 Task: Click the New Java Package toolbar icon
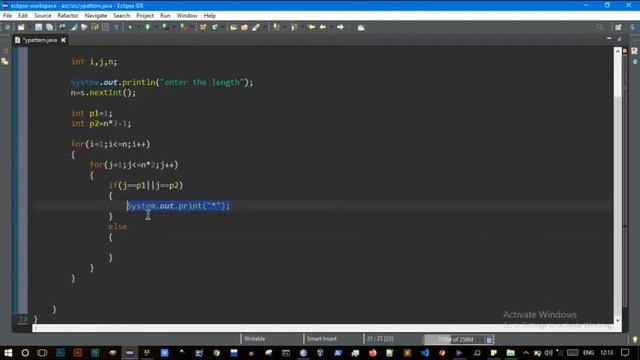[203, 27]
